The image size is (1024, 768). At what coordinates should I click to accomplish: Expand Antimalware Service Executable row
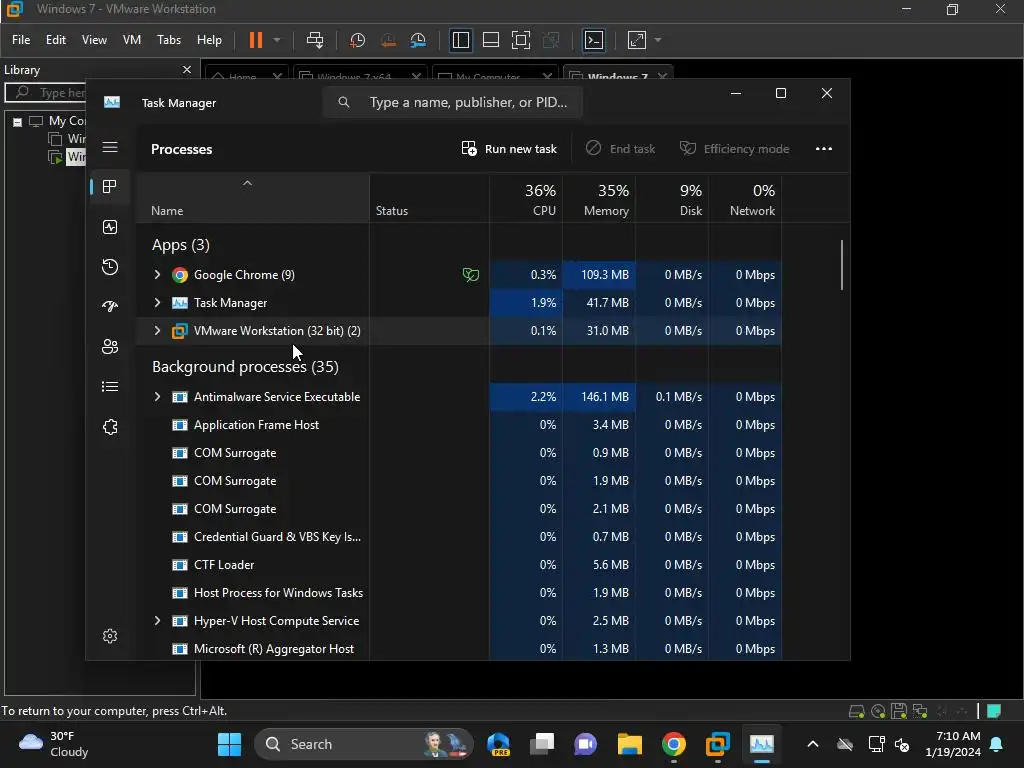click(157, 397)
